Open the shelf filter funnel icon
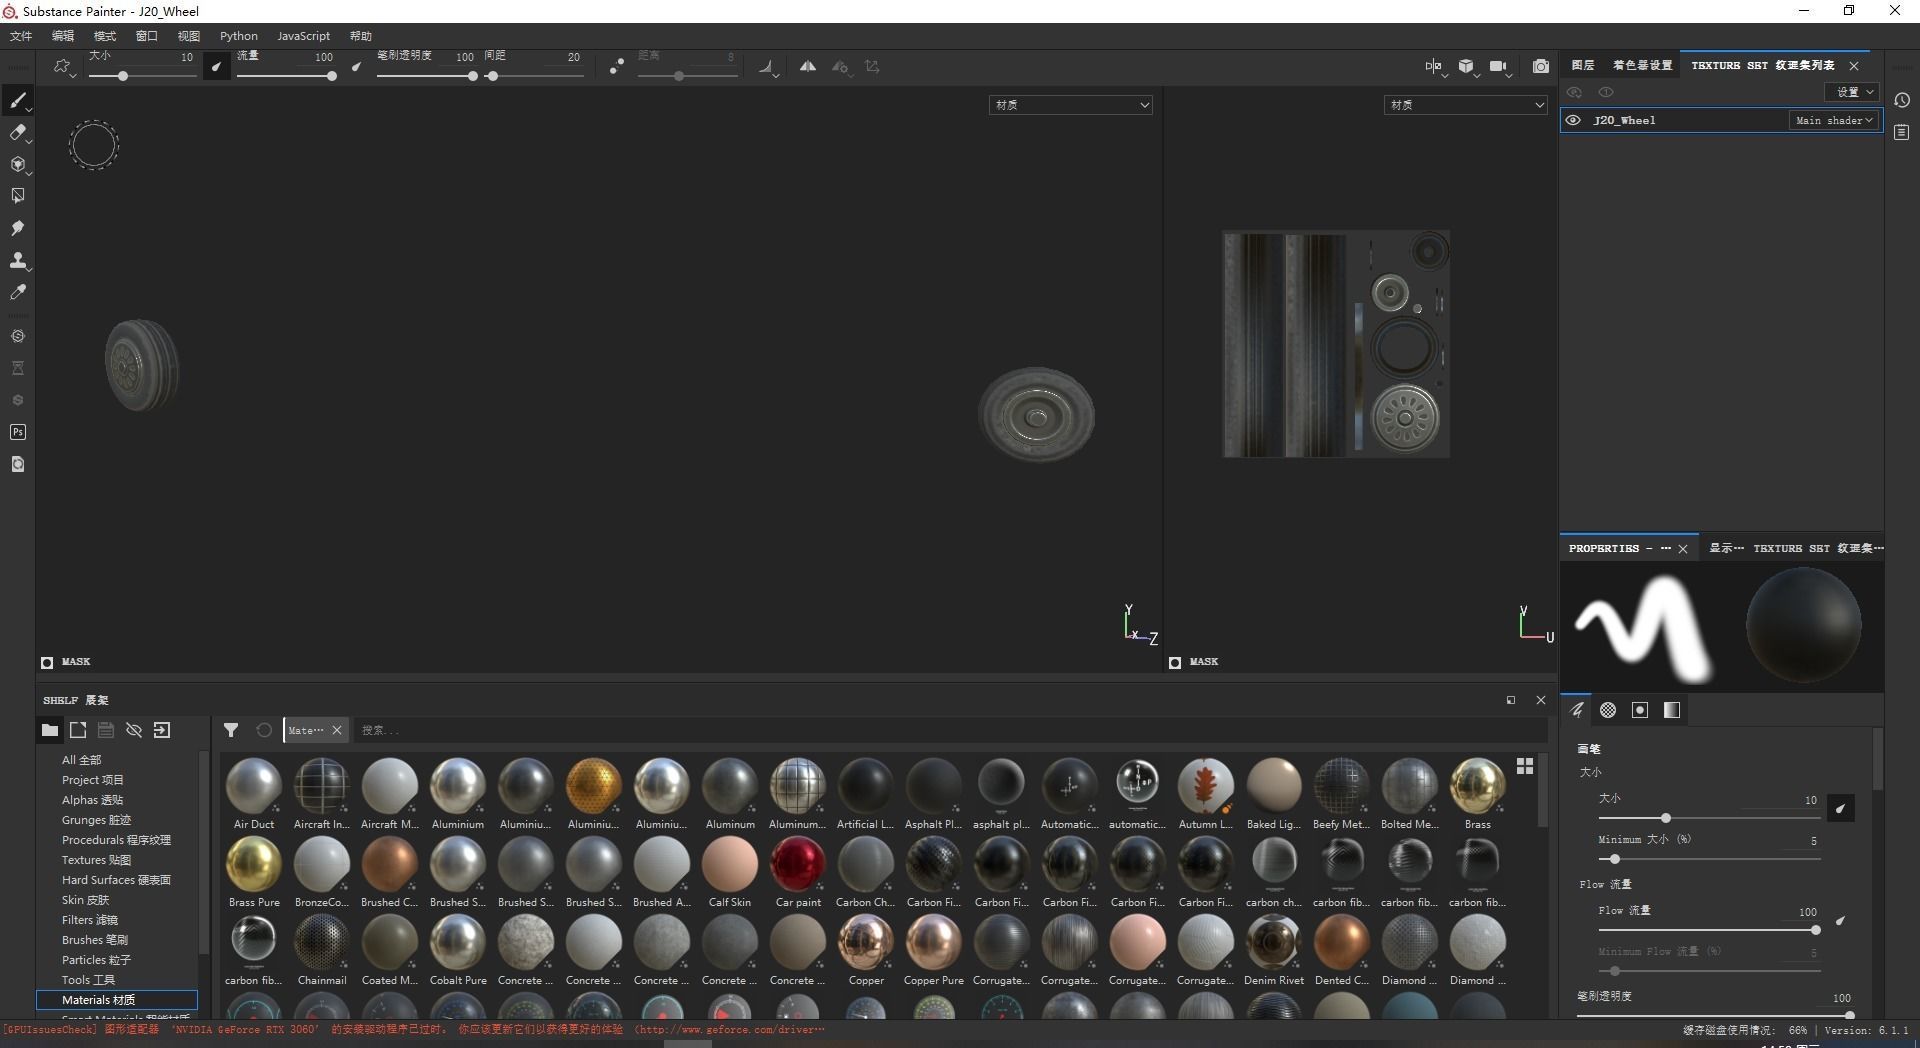Screen dimensions: 1920x1048 231,730
